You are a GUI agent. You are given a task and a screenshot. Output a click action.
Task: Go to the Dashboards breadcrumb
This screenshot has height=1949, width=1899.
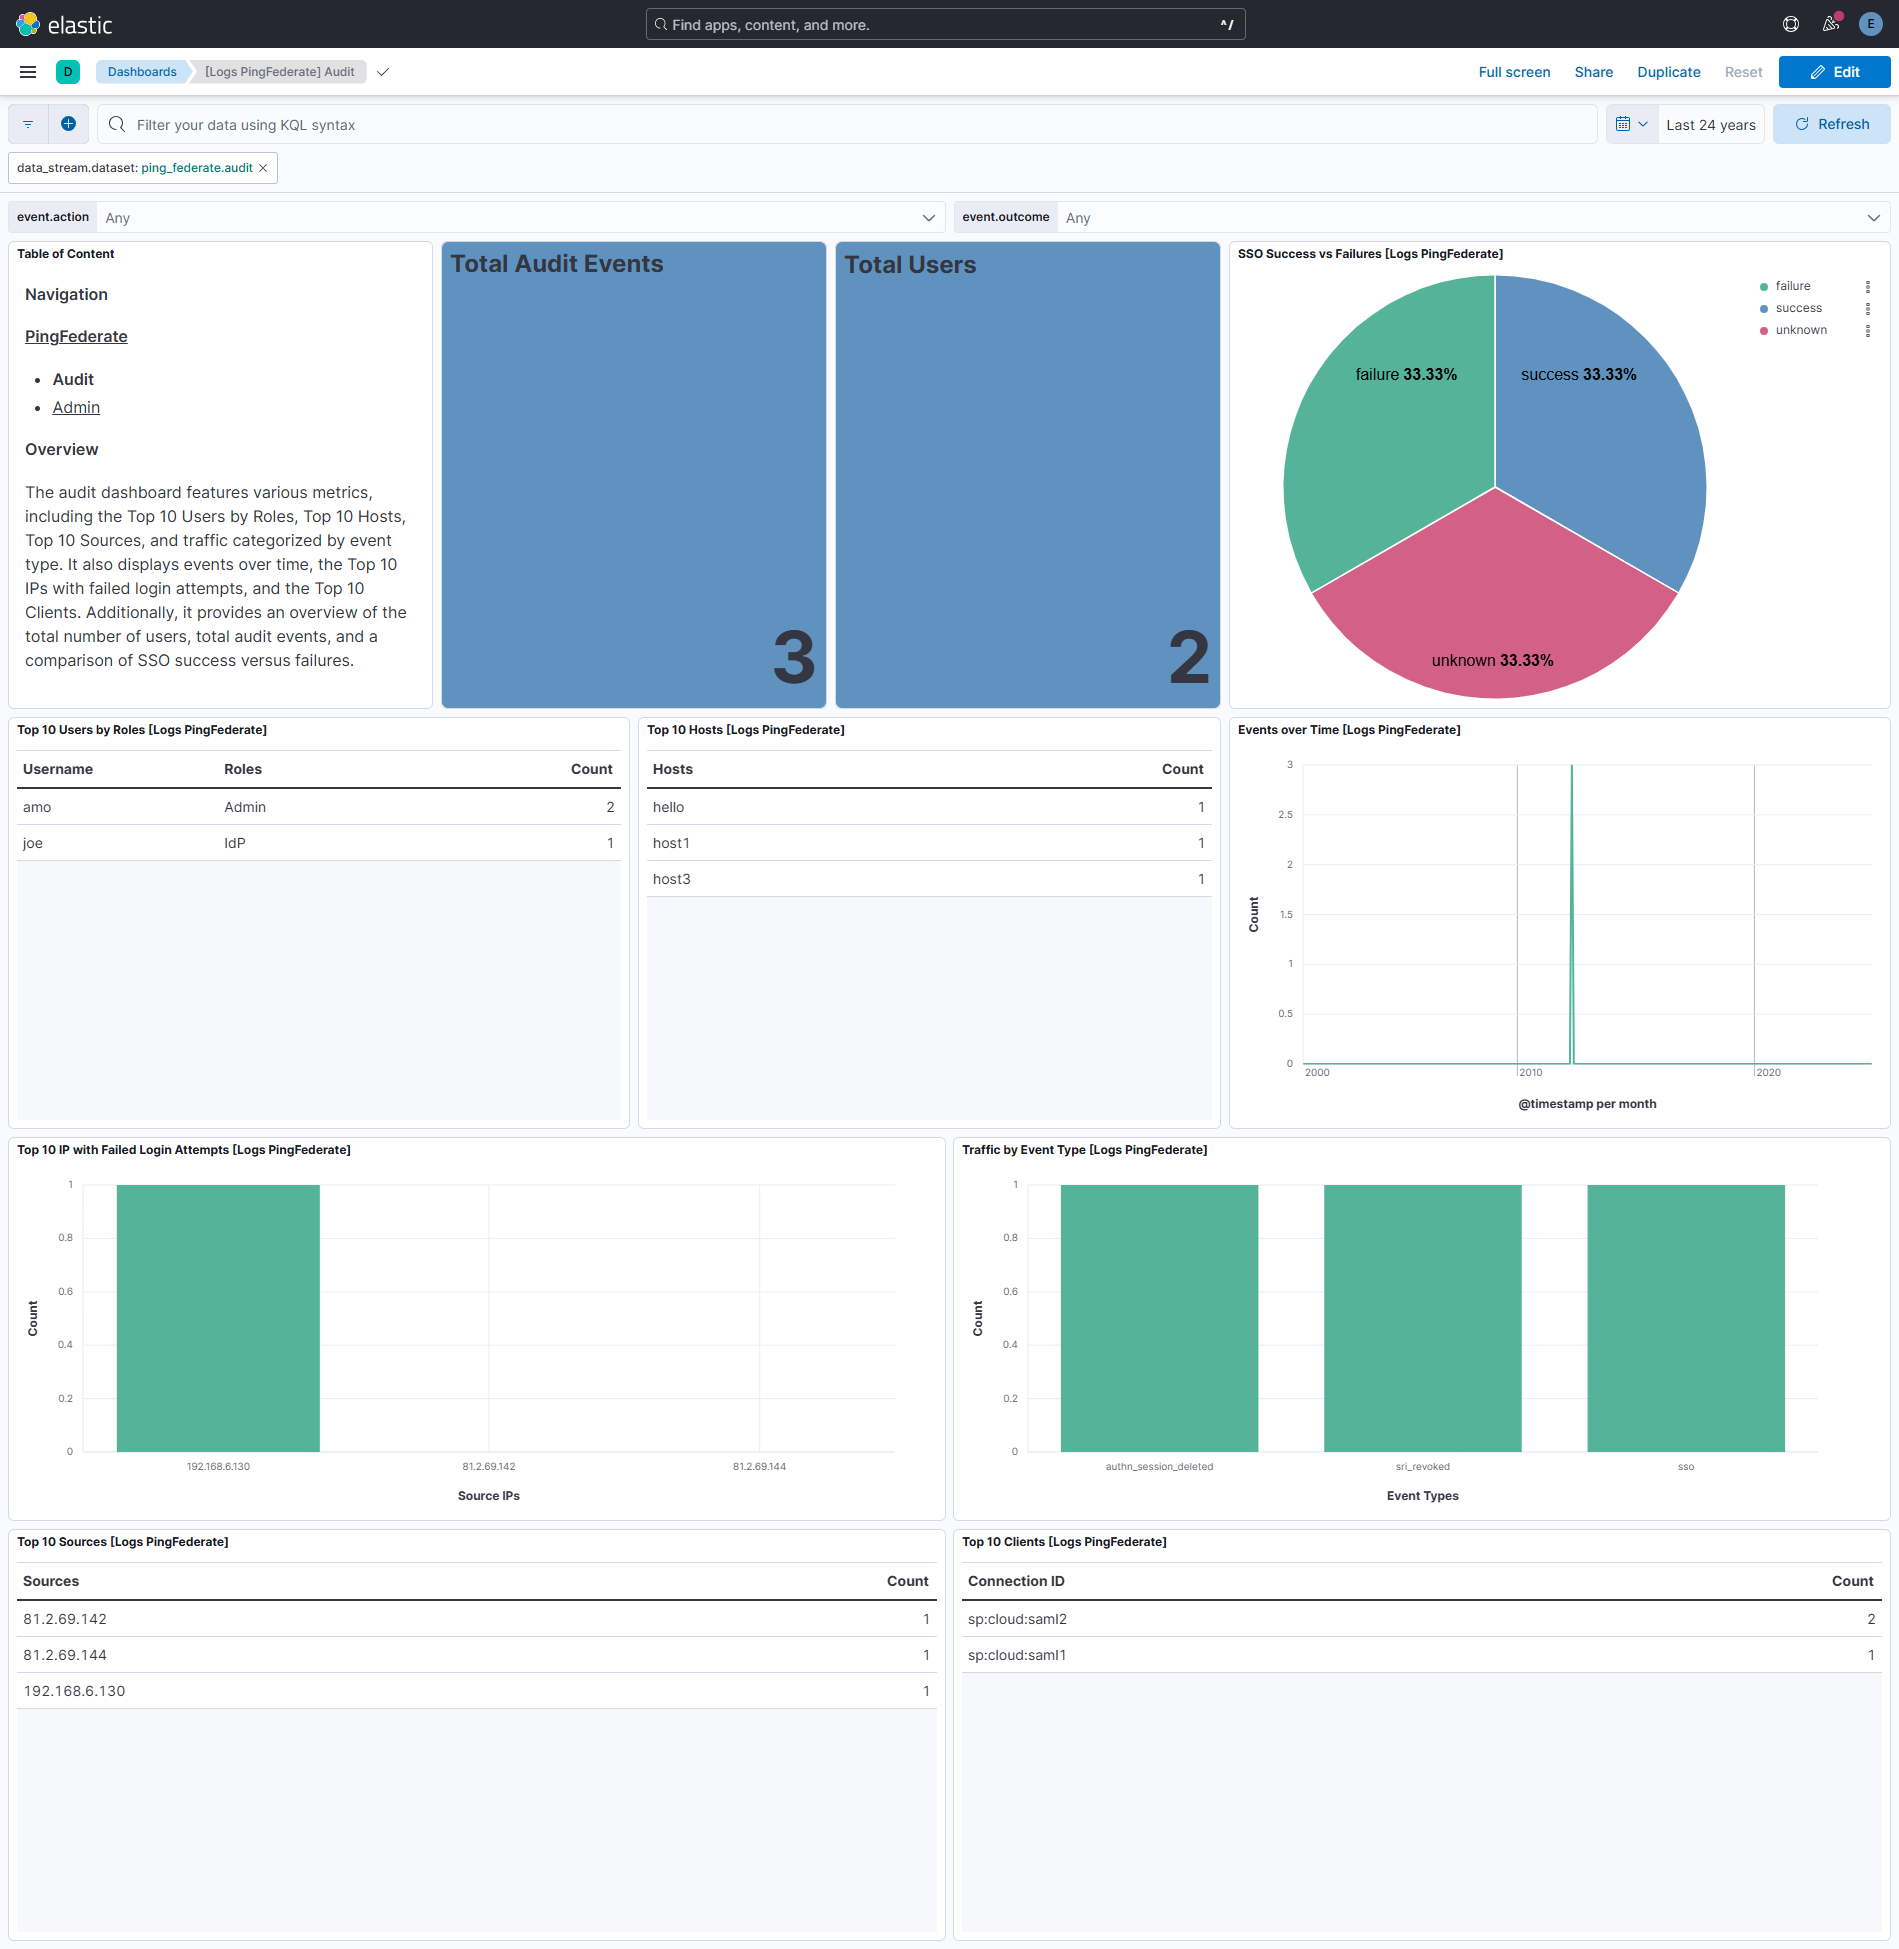pyautogui.click(x=142, y=71)
